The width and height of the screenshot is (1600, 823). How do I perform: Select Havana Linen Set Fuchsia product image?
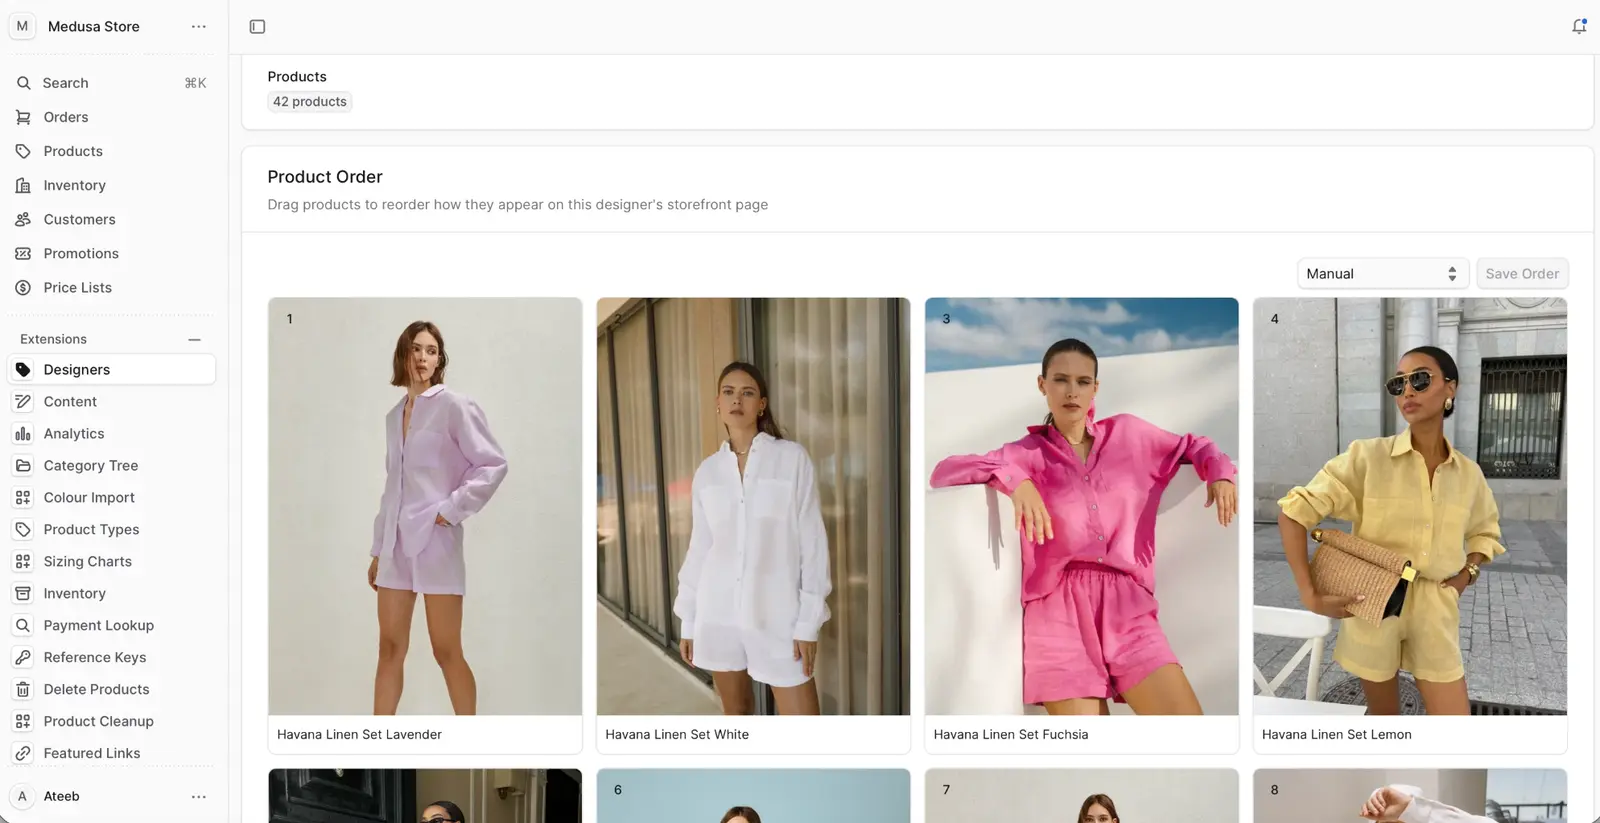[x=1082, y=506]
